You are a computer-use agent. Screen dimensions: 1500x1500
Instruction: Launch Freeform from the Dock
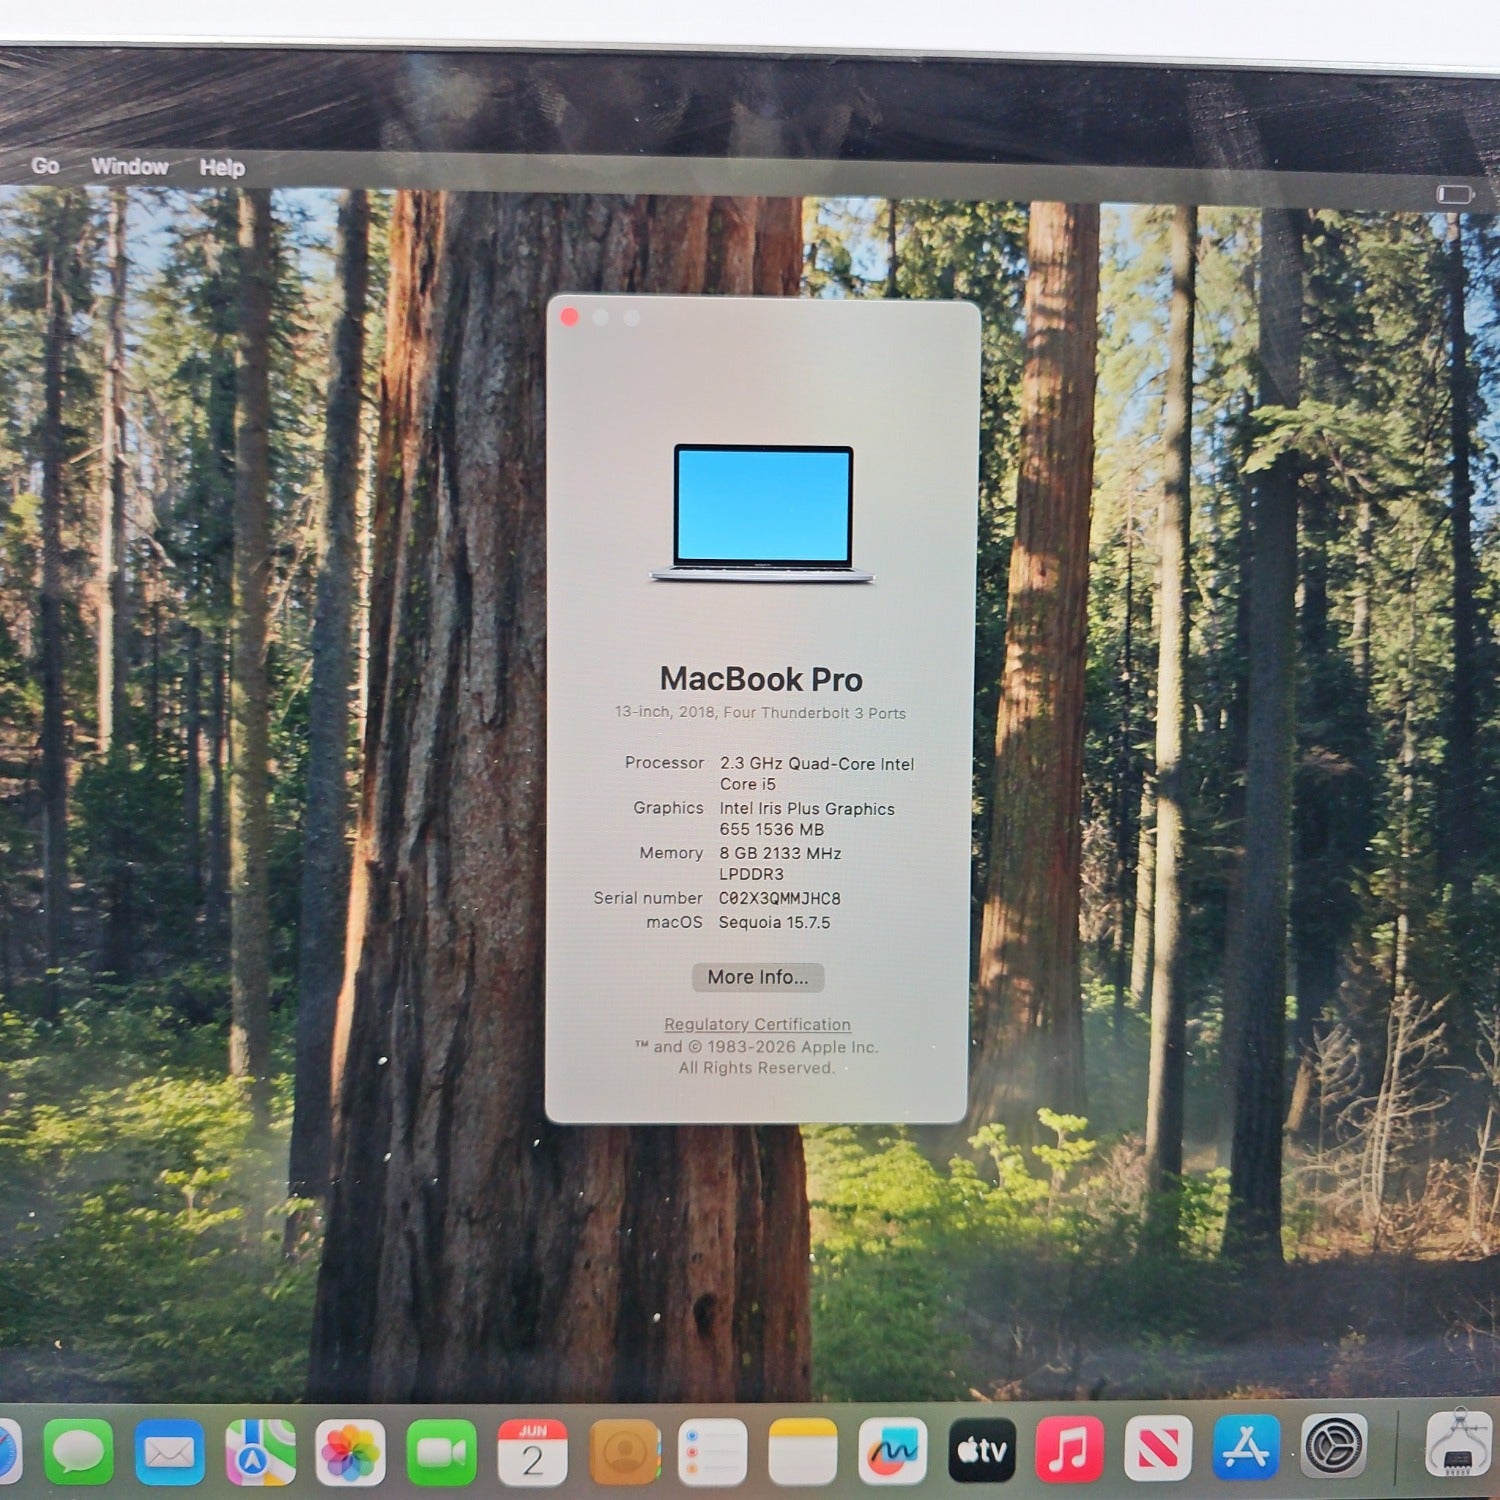pos(892,1452)
